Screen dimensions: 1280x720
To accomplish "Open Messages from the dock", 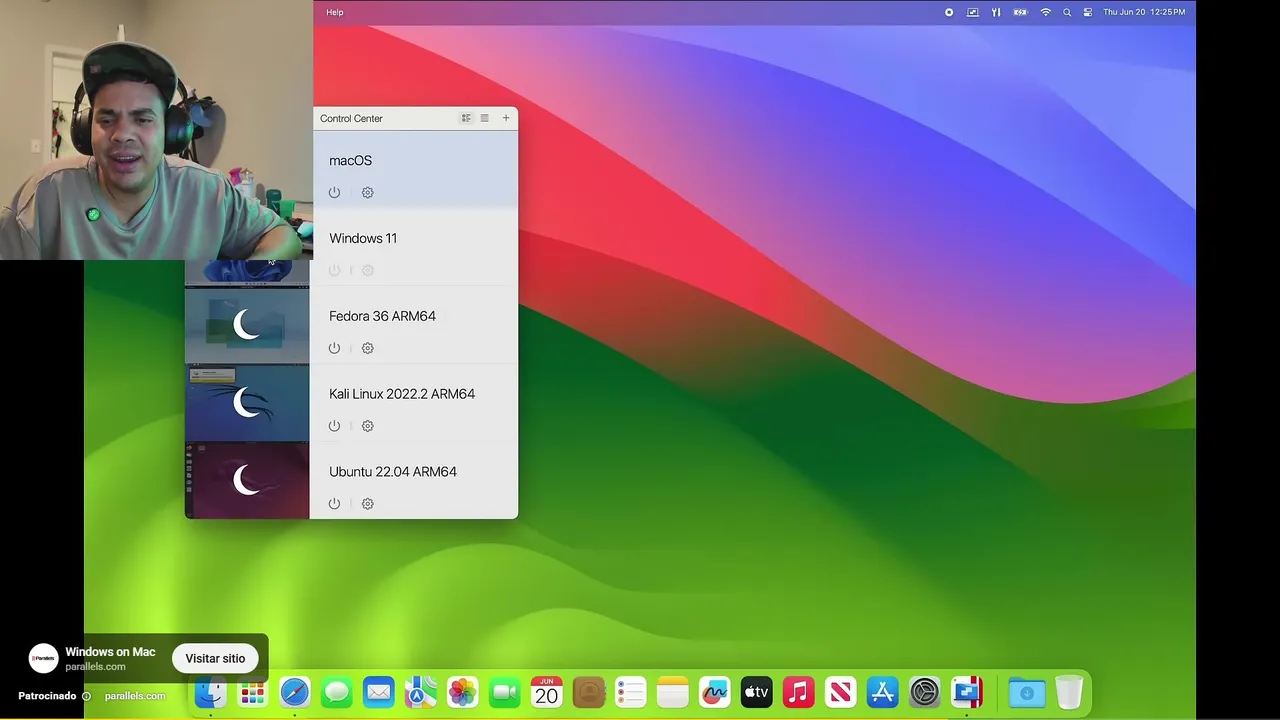I will coord(337,692).
